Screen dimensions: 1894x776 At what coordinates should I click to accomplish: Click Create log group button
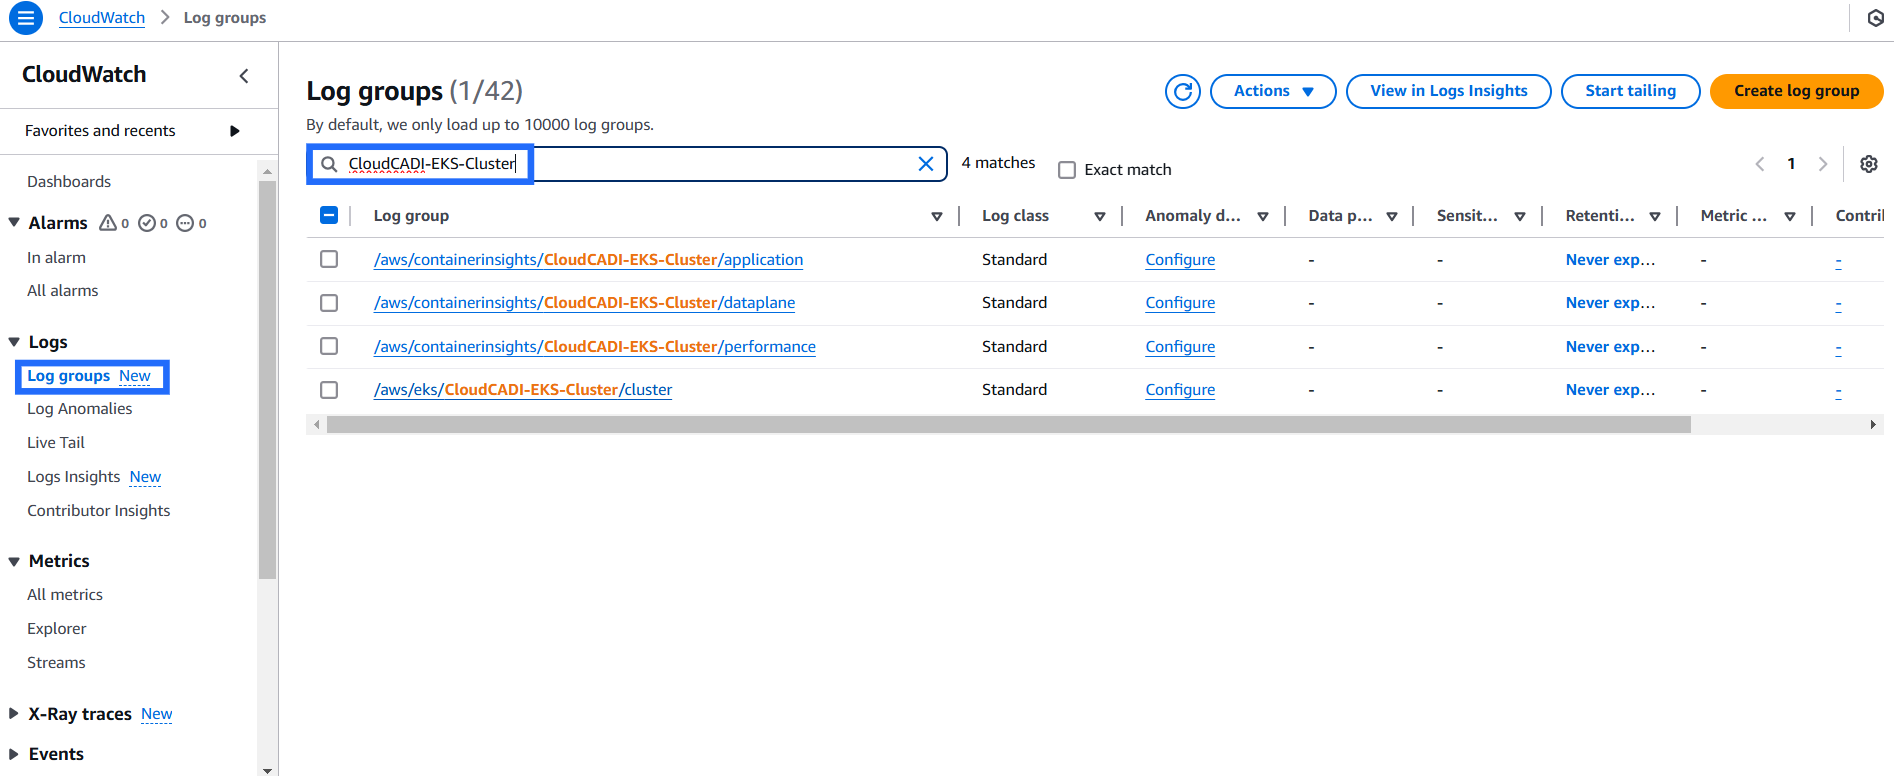tap(1796, 91)
